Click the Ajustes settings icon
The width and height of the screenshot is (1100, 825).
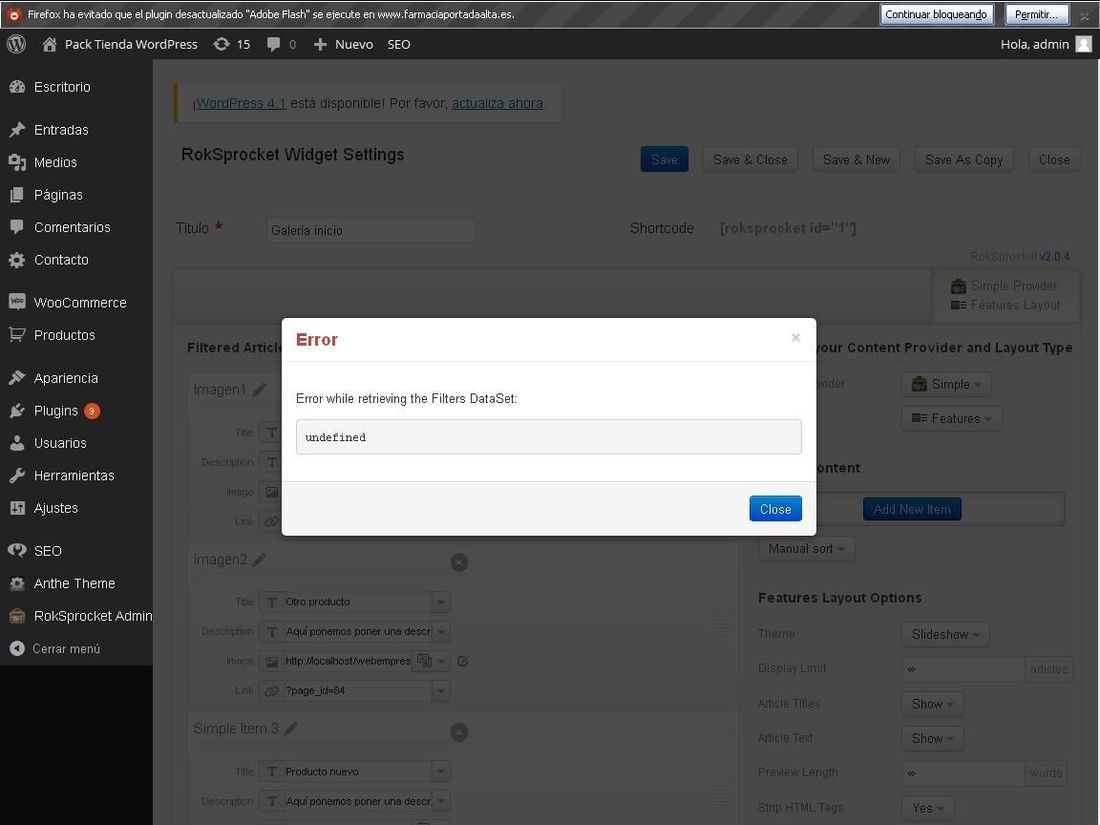pos(17,508)
